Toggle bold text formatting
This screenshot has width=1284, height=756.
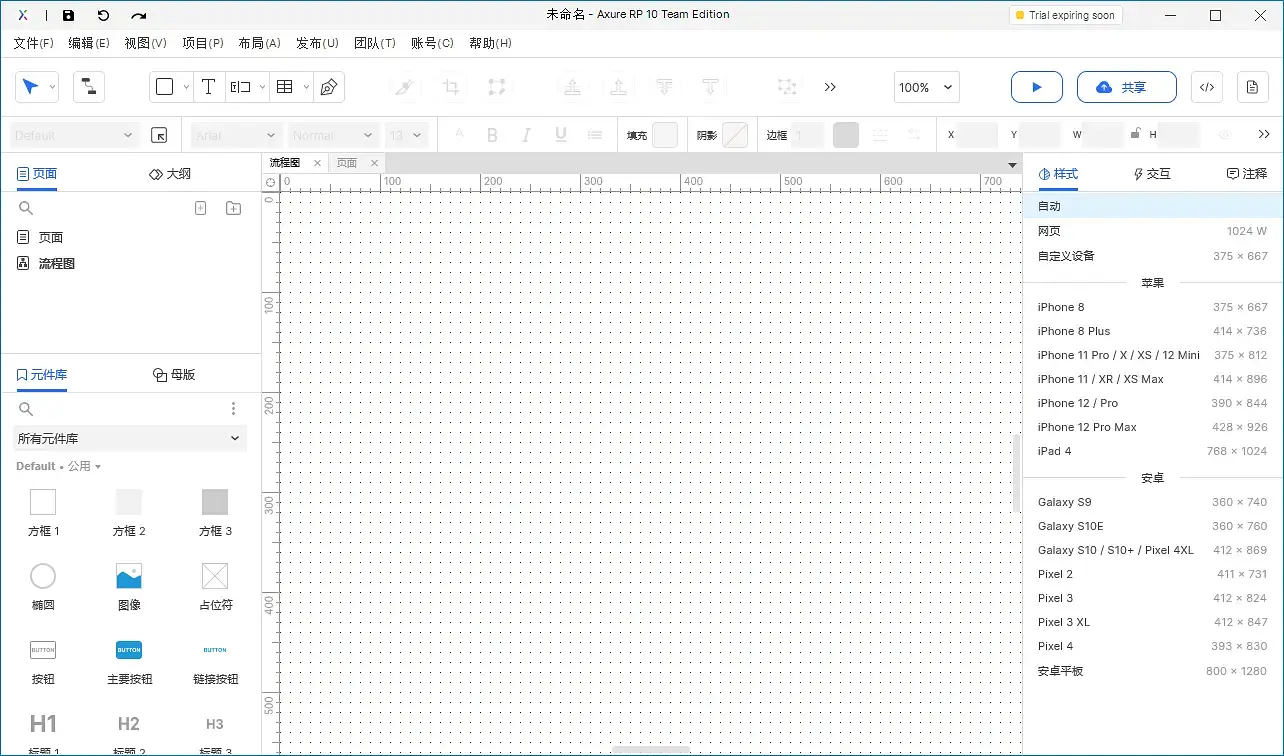pyautogui.click(x=491, y=134)
